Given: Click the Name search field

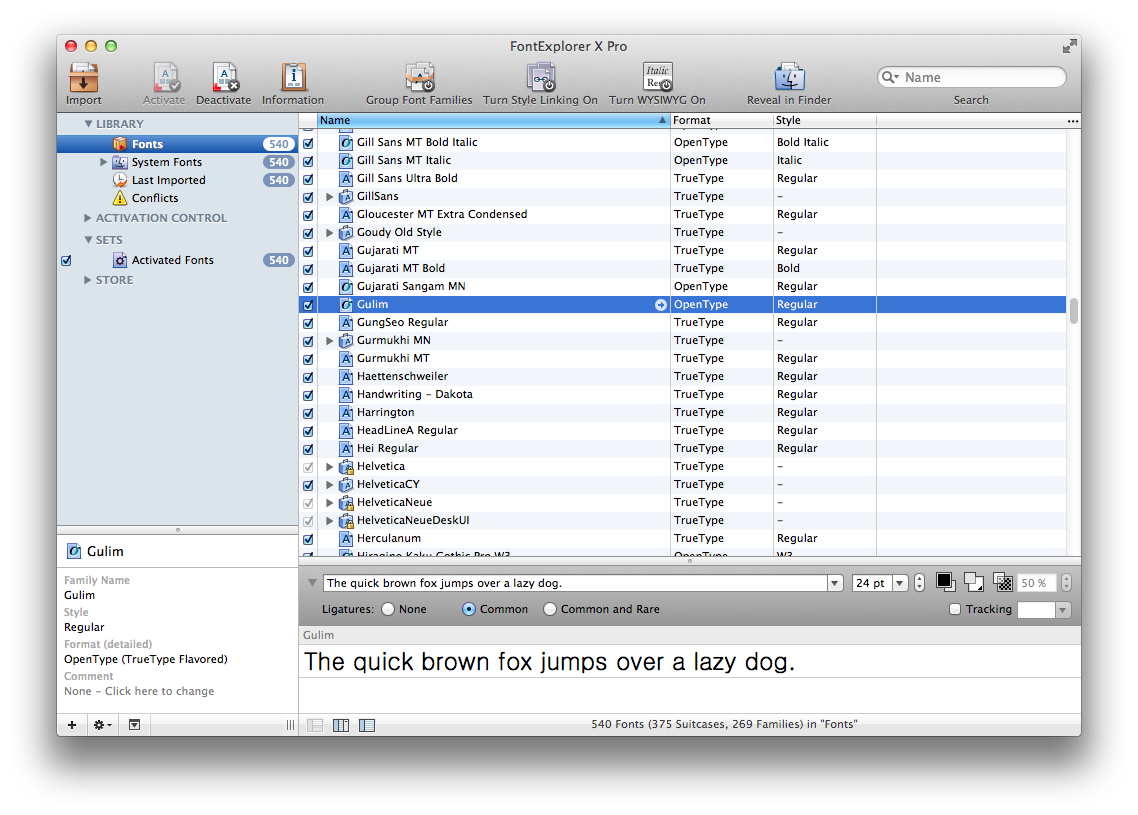Looking at the screenshot, I should coord(980,77).
